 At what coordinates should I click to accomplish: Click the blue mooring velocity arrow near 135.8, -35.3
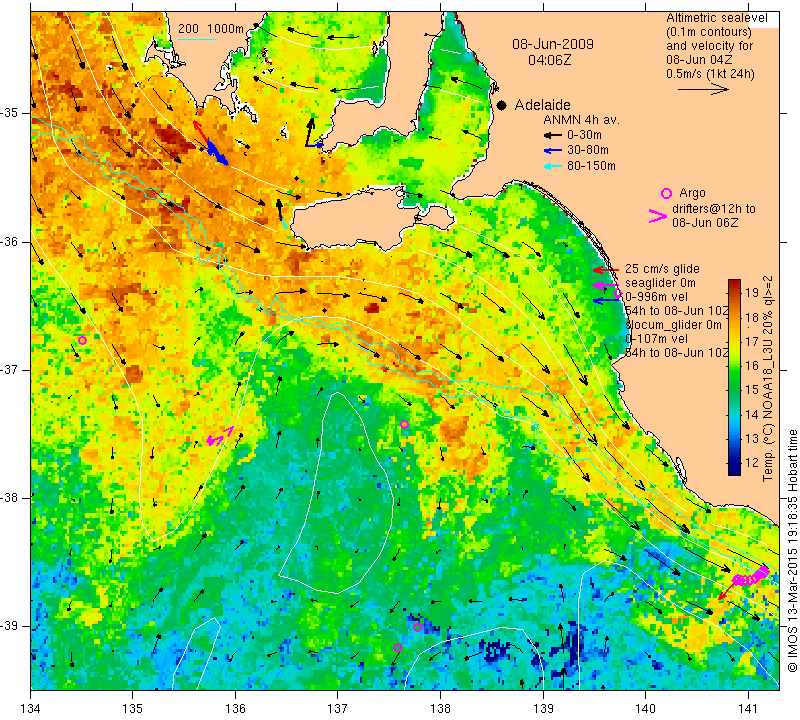[x=216, y=153]
